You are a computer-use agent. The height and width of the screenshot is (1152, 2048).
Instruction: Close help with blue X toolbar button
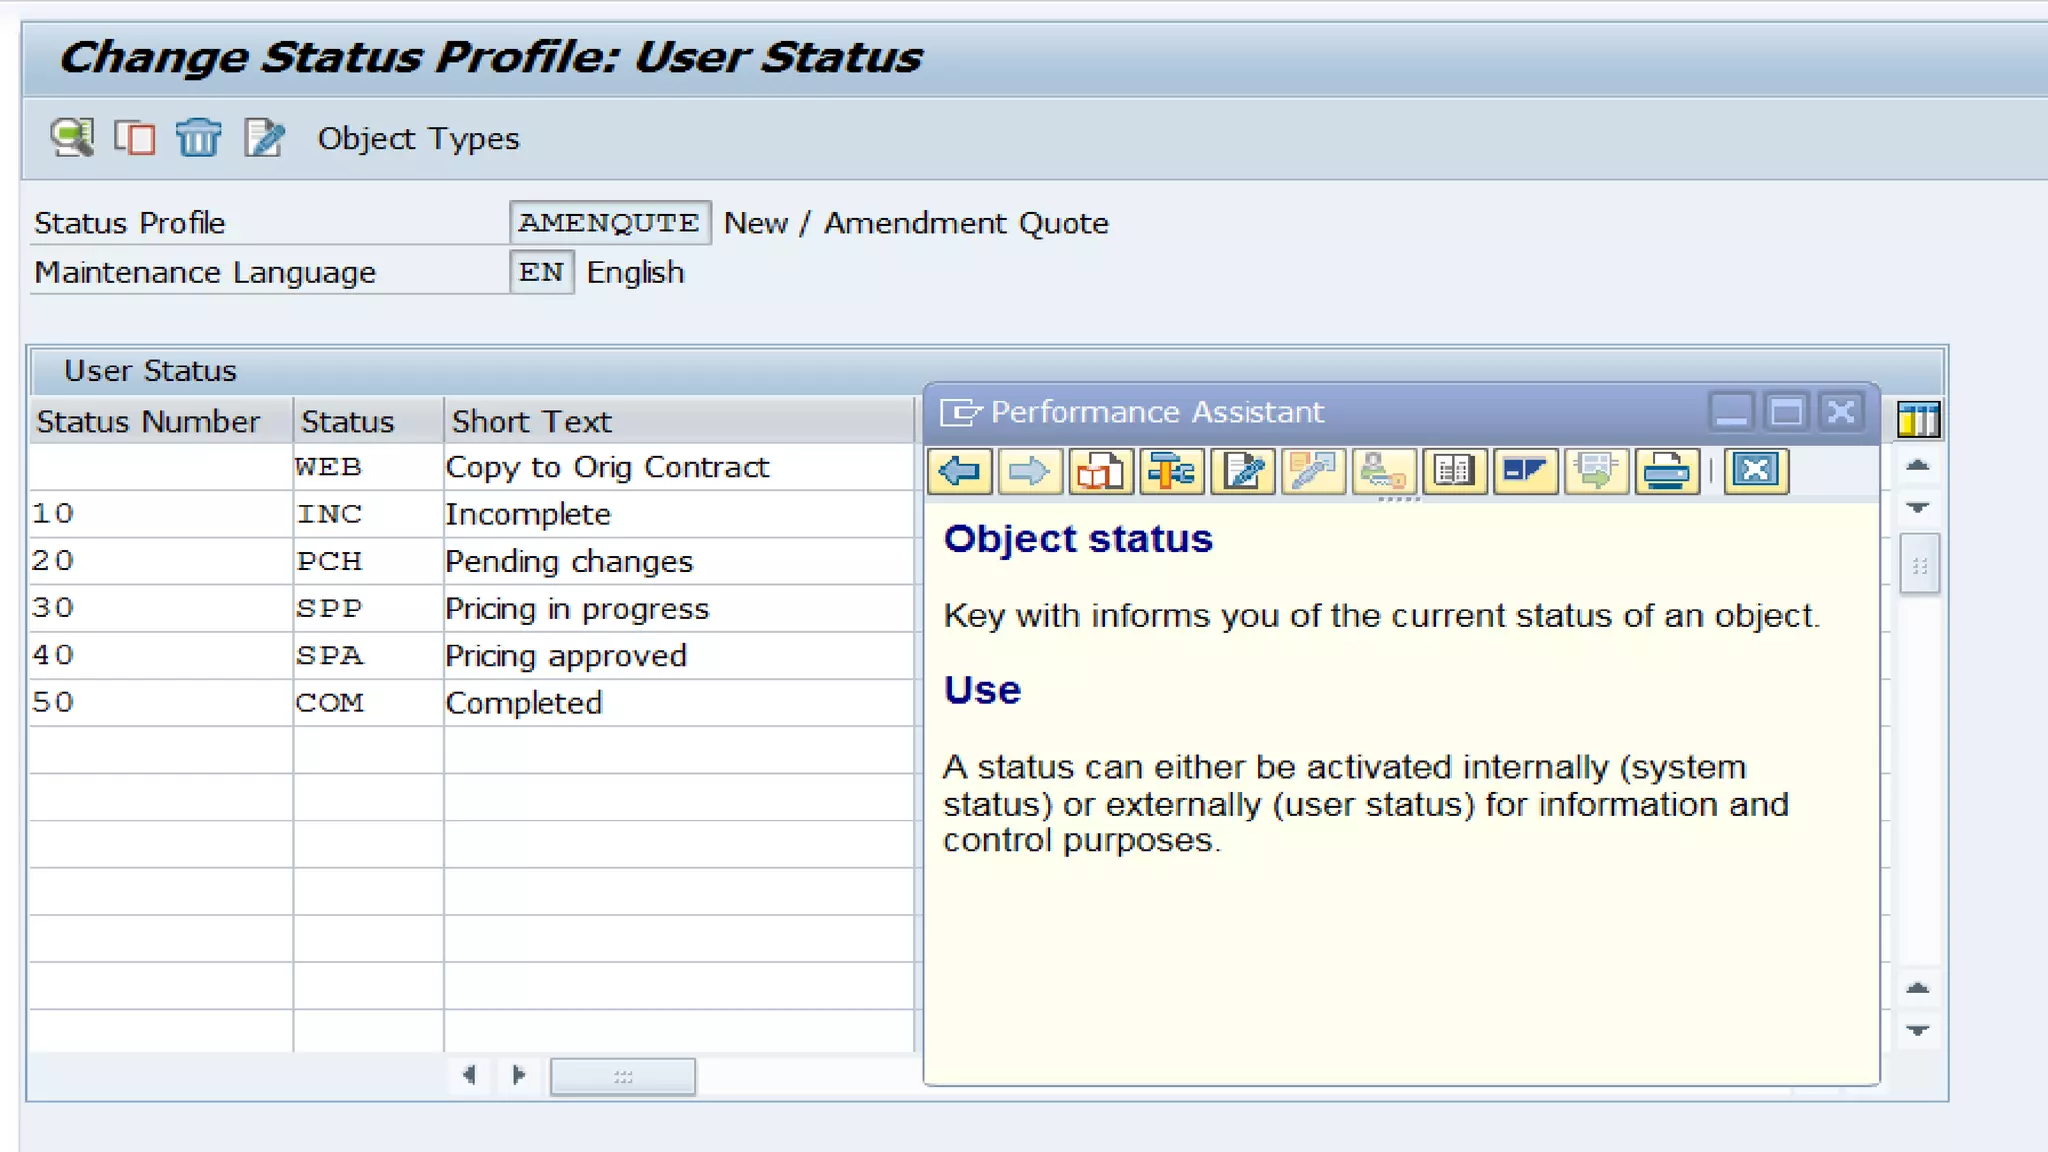coord(1756,471)
